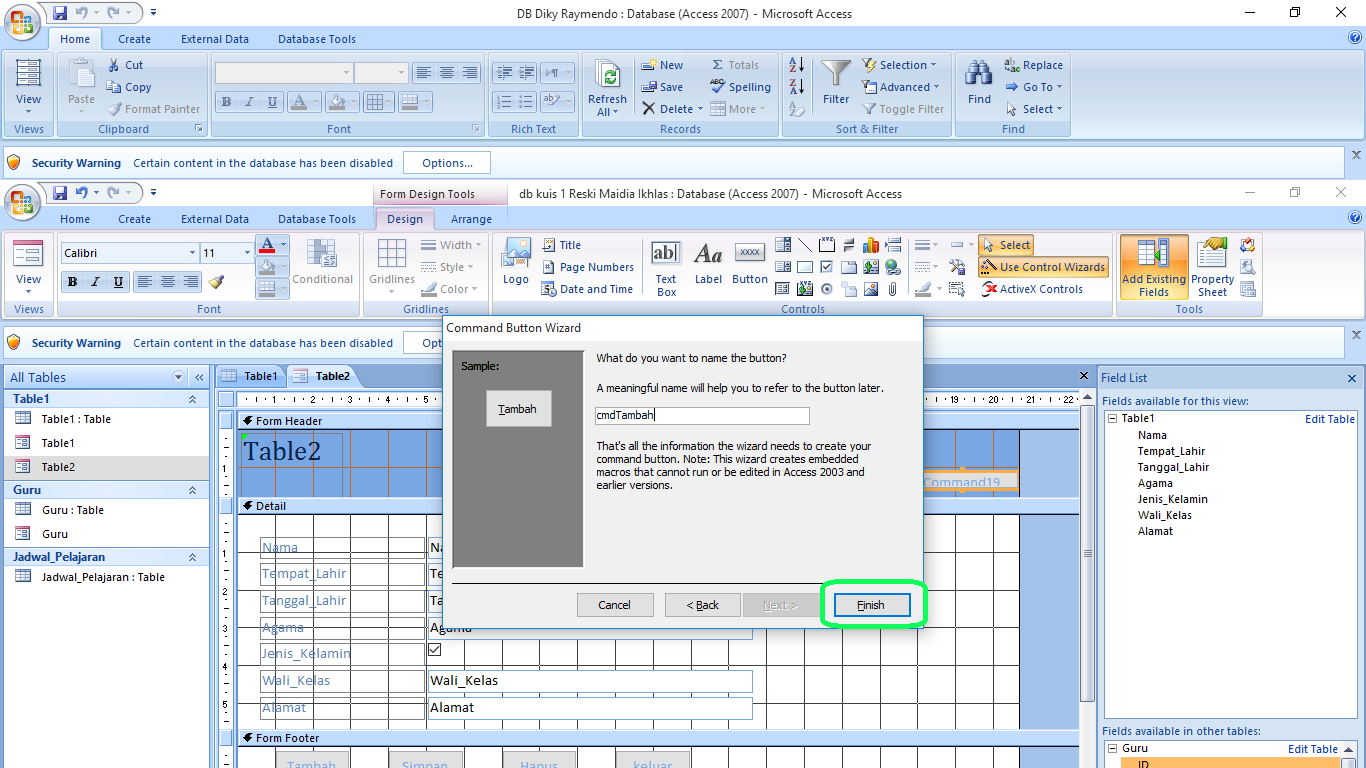Go Back in the Command Button Wizard

pos(703,605)
